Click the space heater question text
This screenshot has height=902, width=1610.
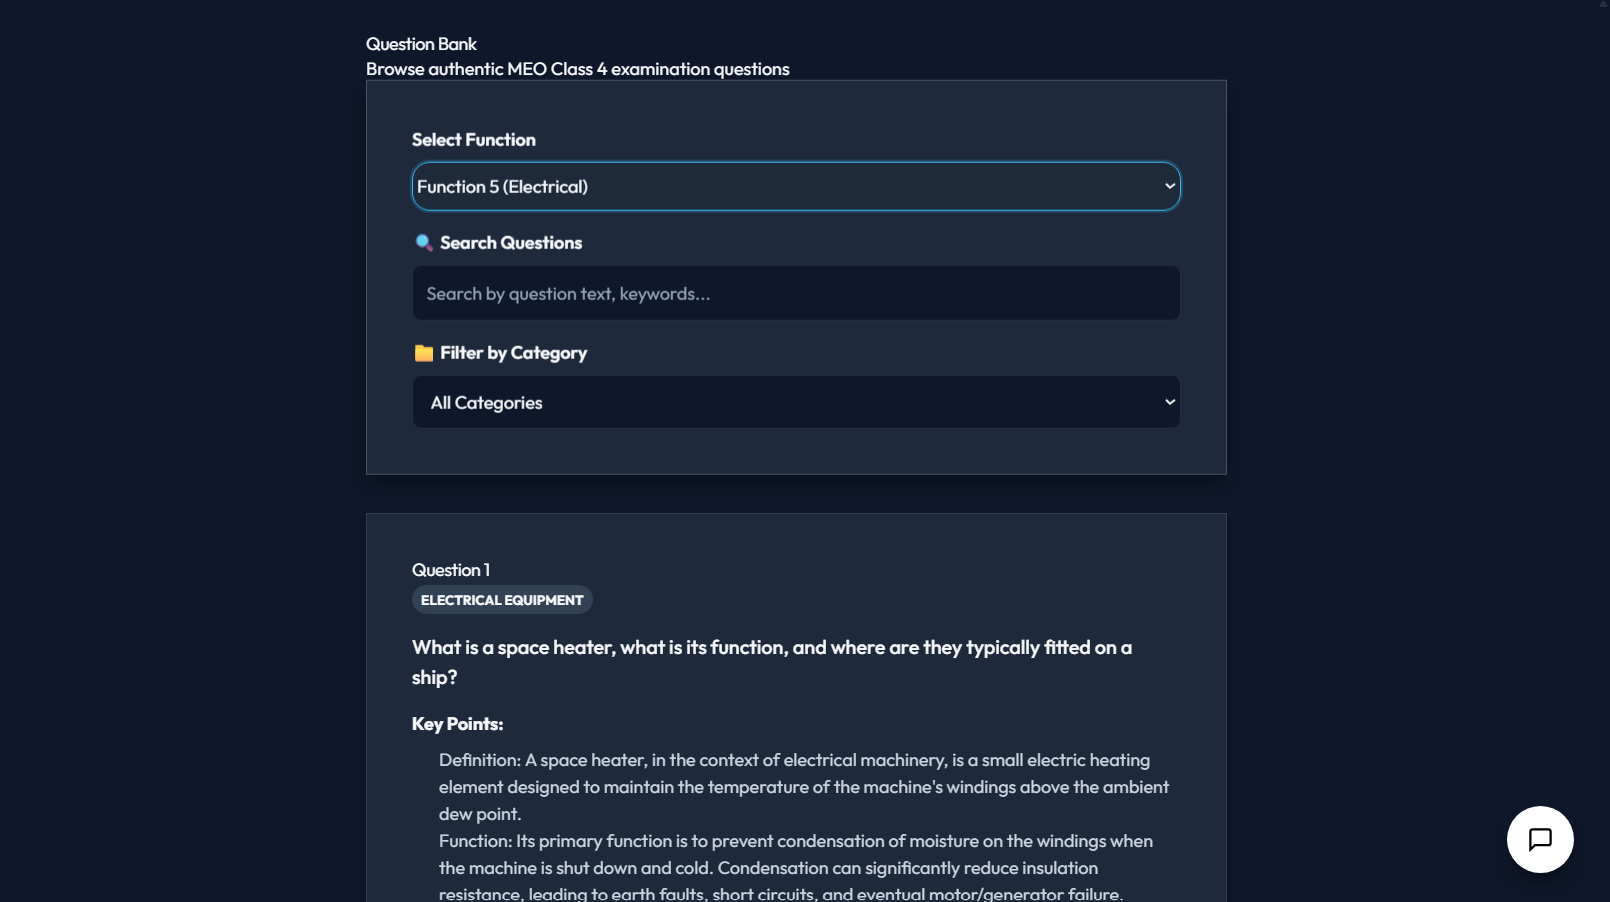[x=771, y=661]
